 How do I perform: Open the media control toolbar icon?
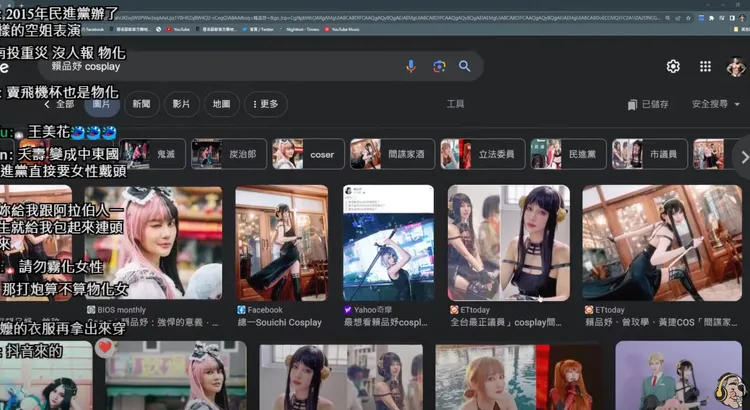tap(722, 18)
